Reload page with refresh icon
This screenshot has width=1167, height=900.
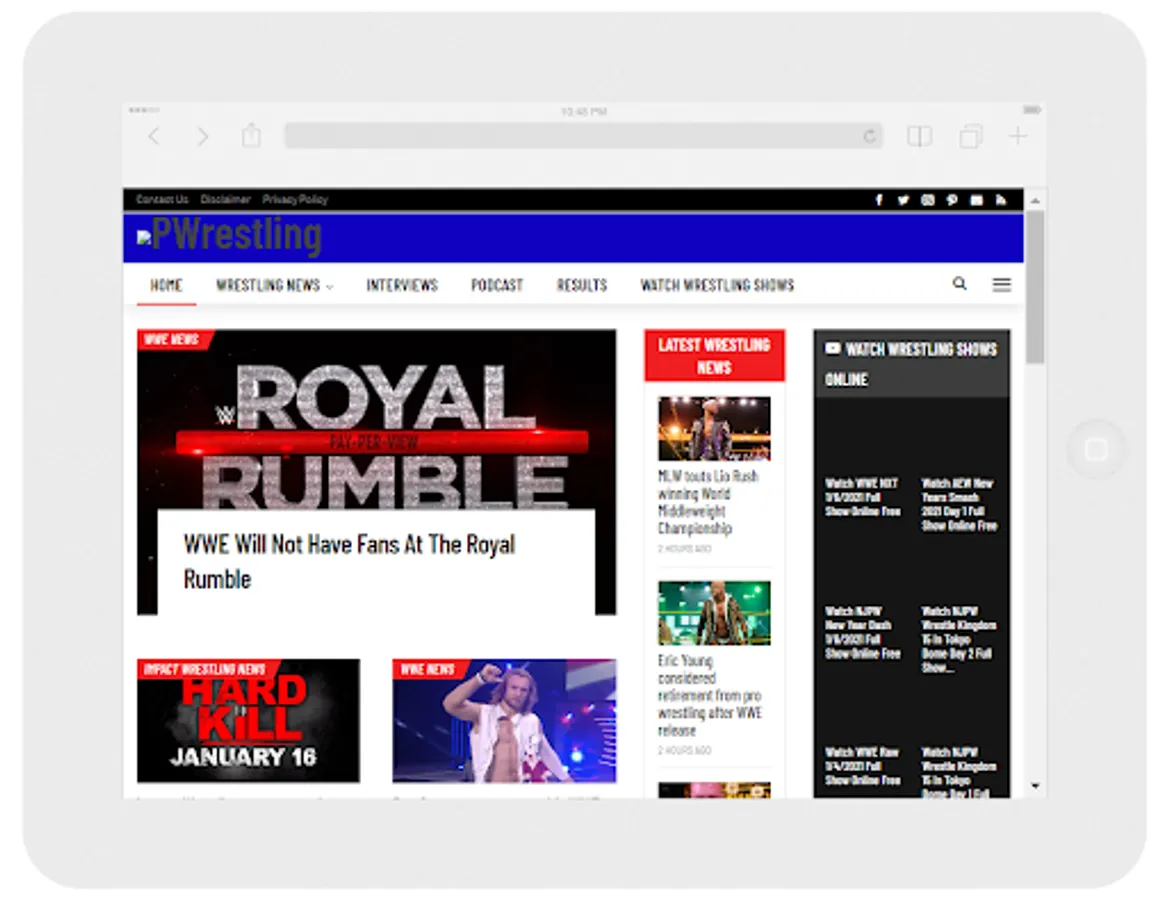(x=869, y=136)
